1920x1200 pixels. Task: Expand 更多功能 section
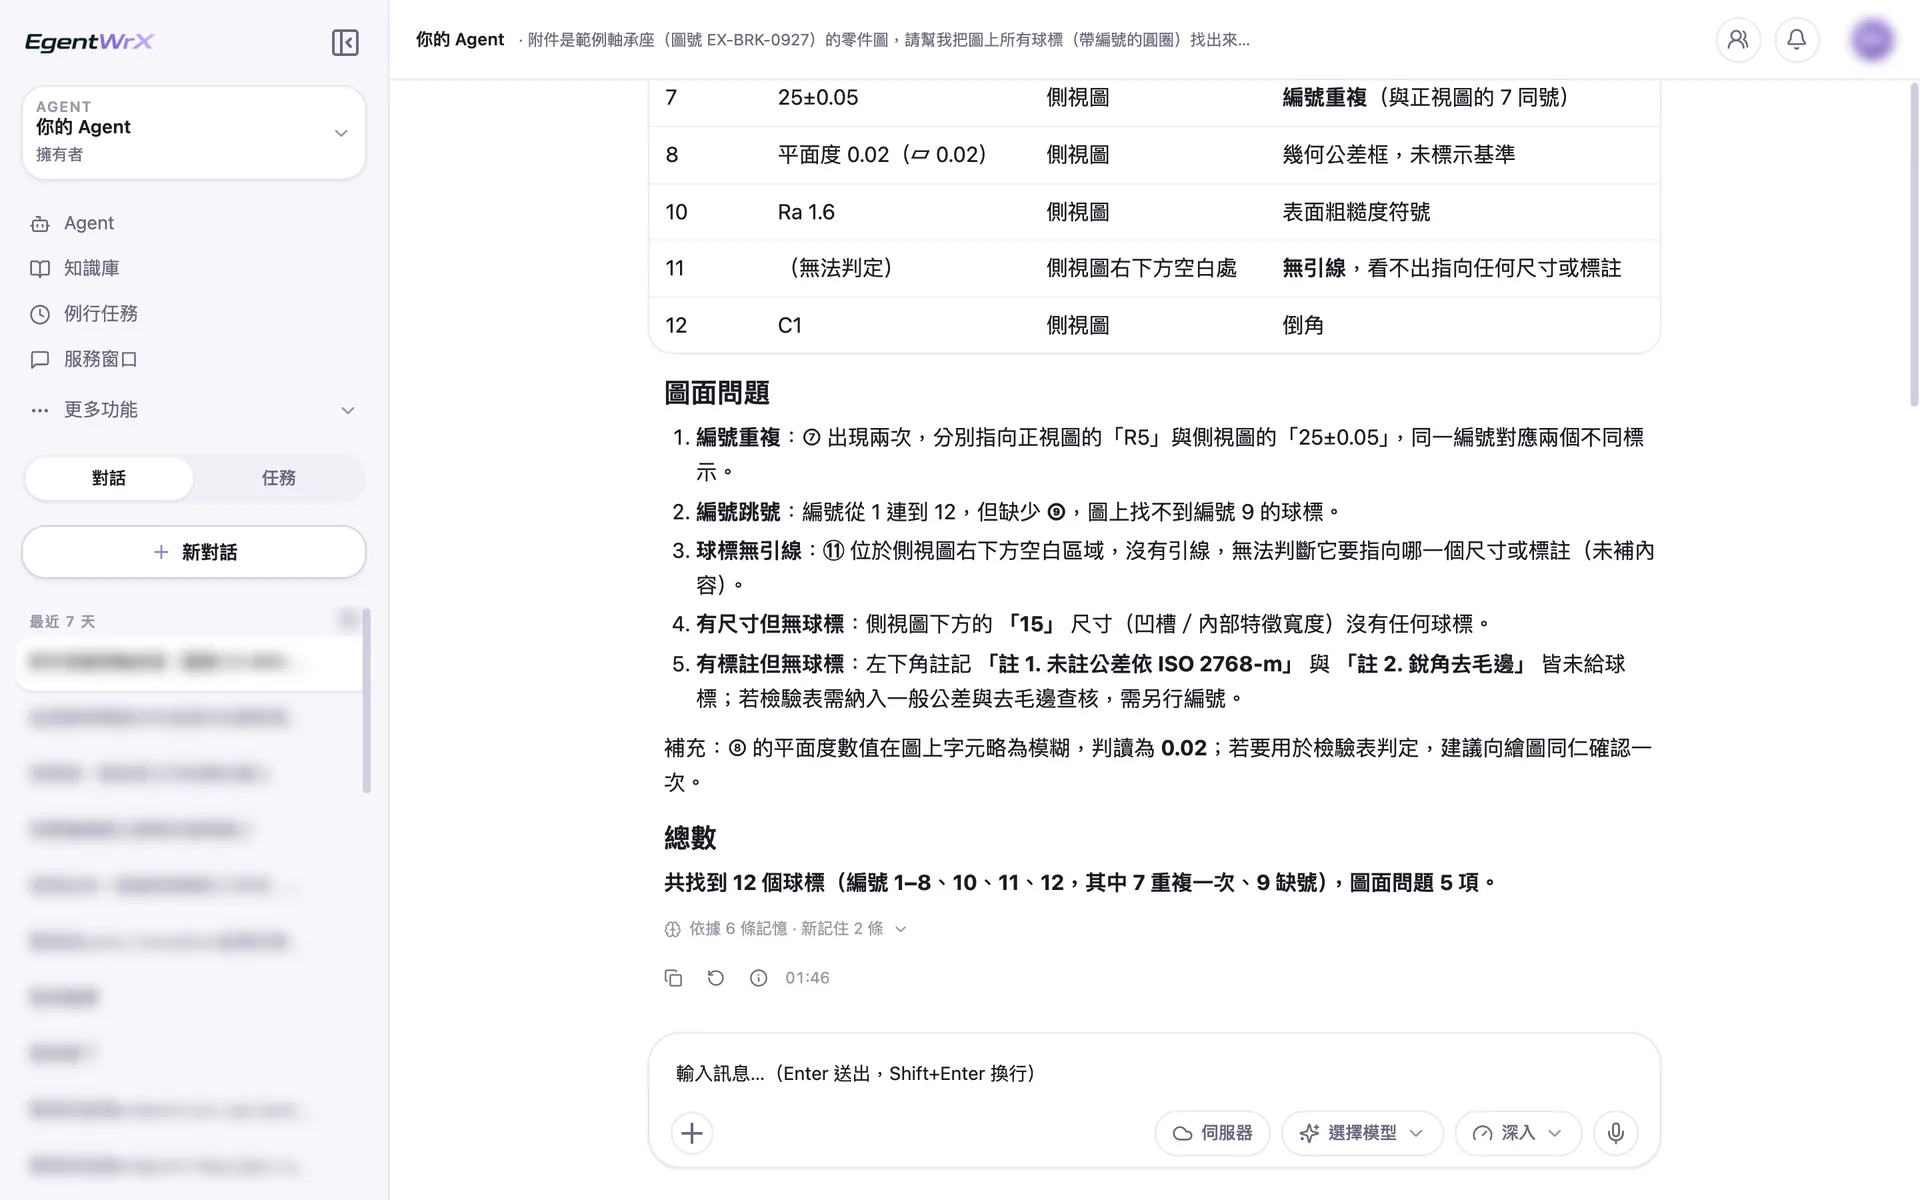(x=193, y=410)
